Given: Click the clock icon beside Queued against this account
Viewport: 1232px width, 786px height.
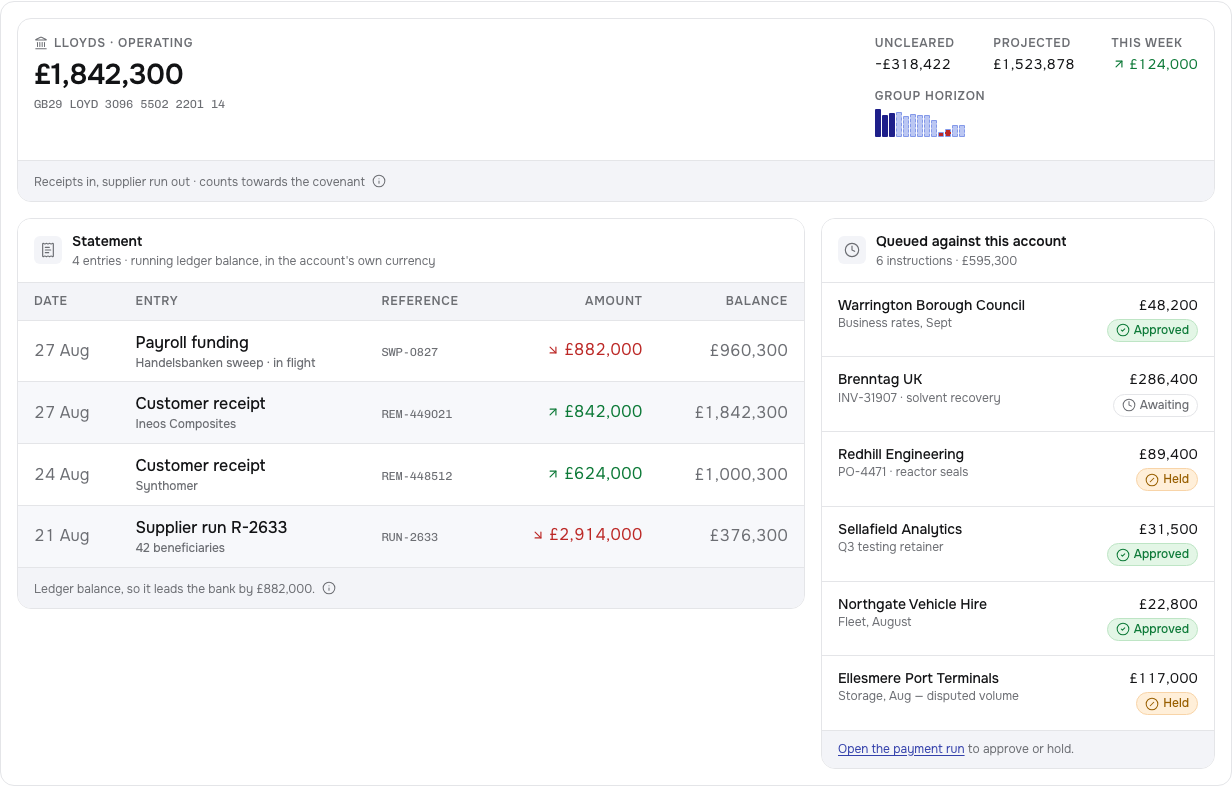Looking at the screenshot, I should (x=852, y=250).
